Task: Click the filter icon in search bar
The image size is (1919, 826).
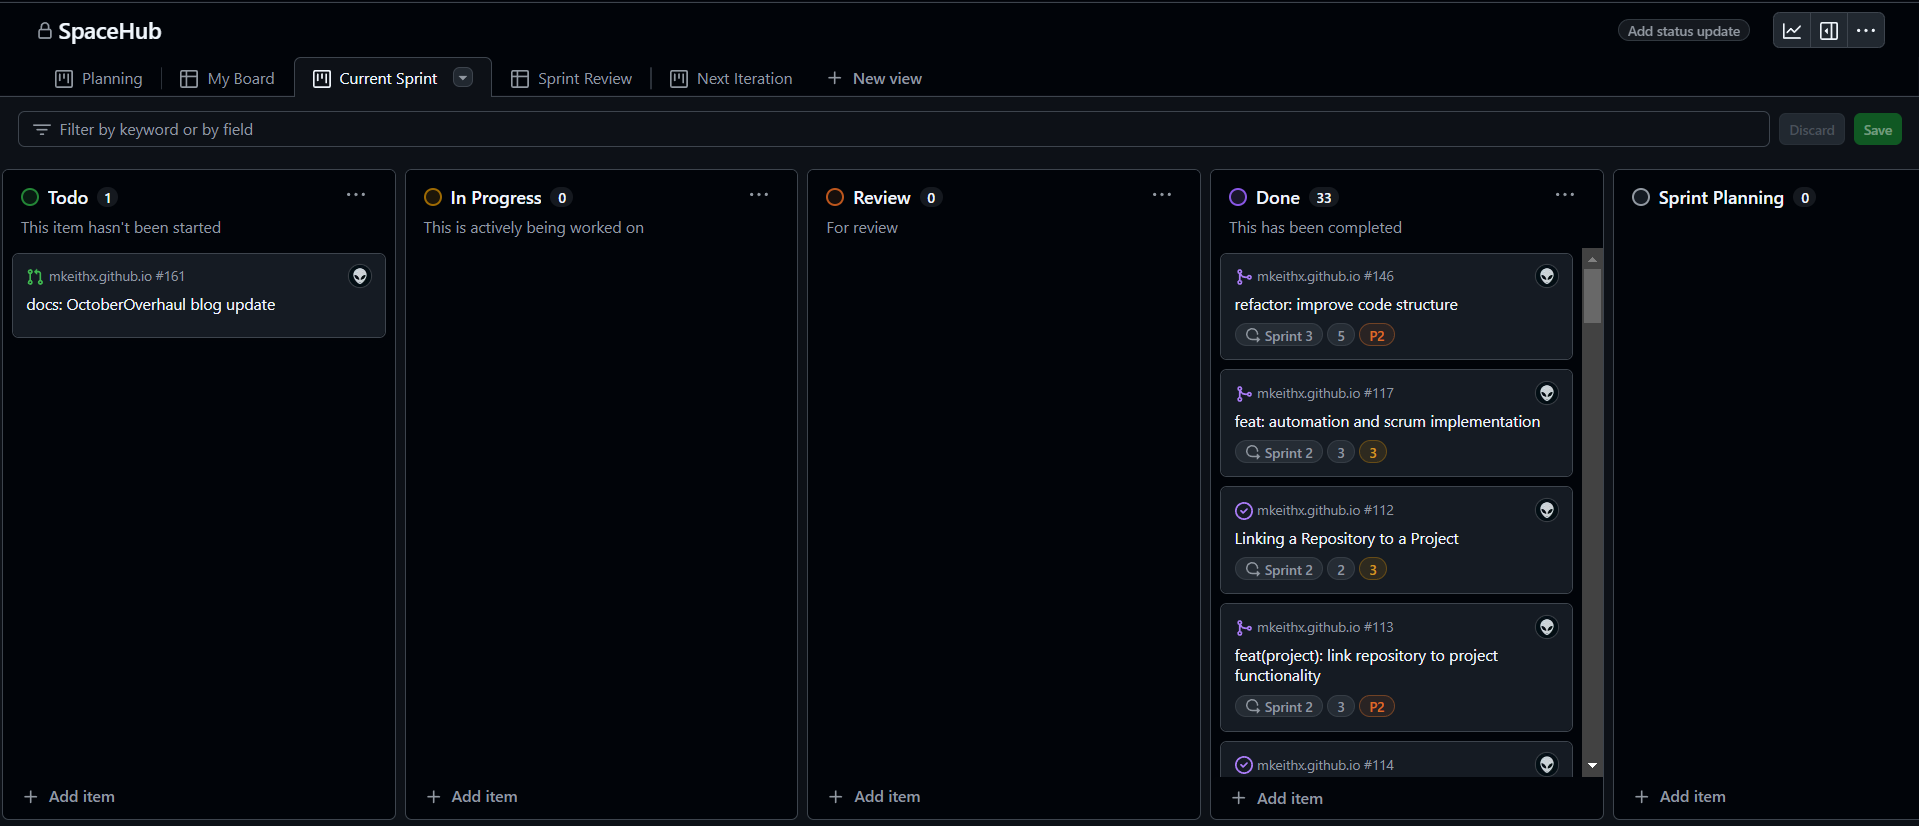Action: 42,130
